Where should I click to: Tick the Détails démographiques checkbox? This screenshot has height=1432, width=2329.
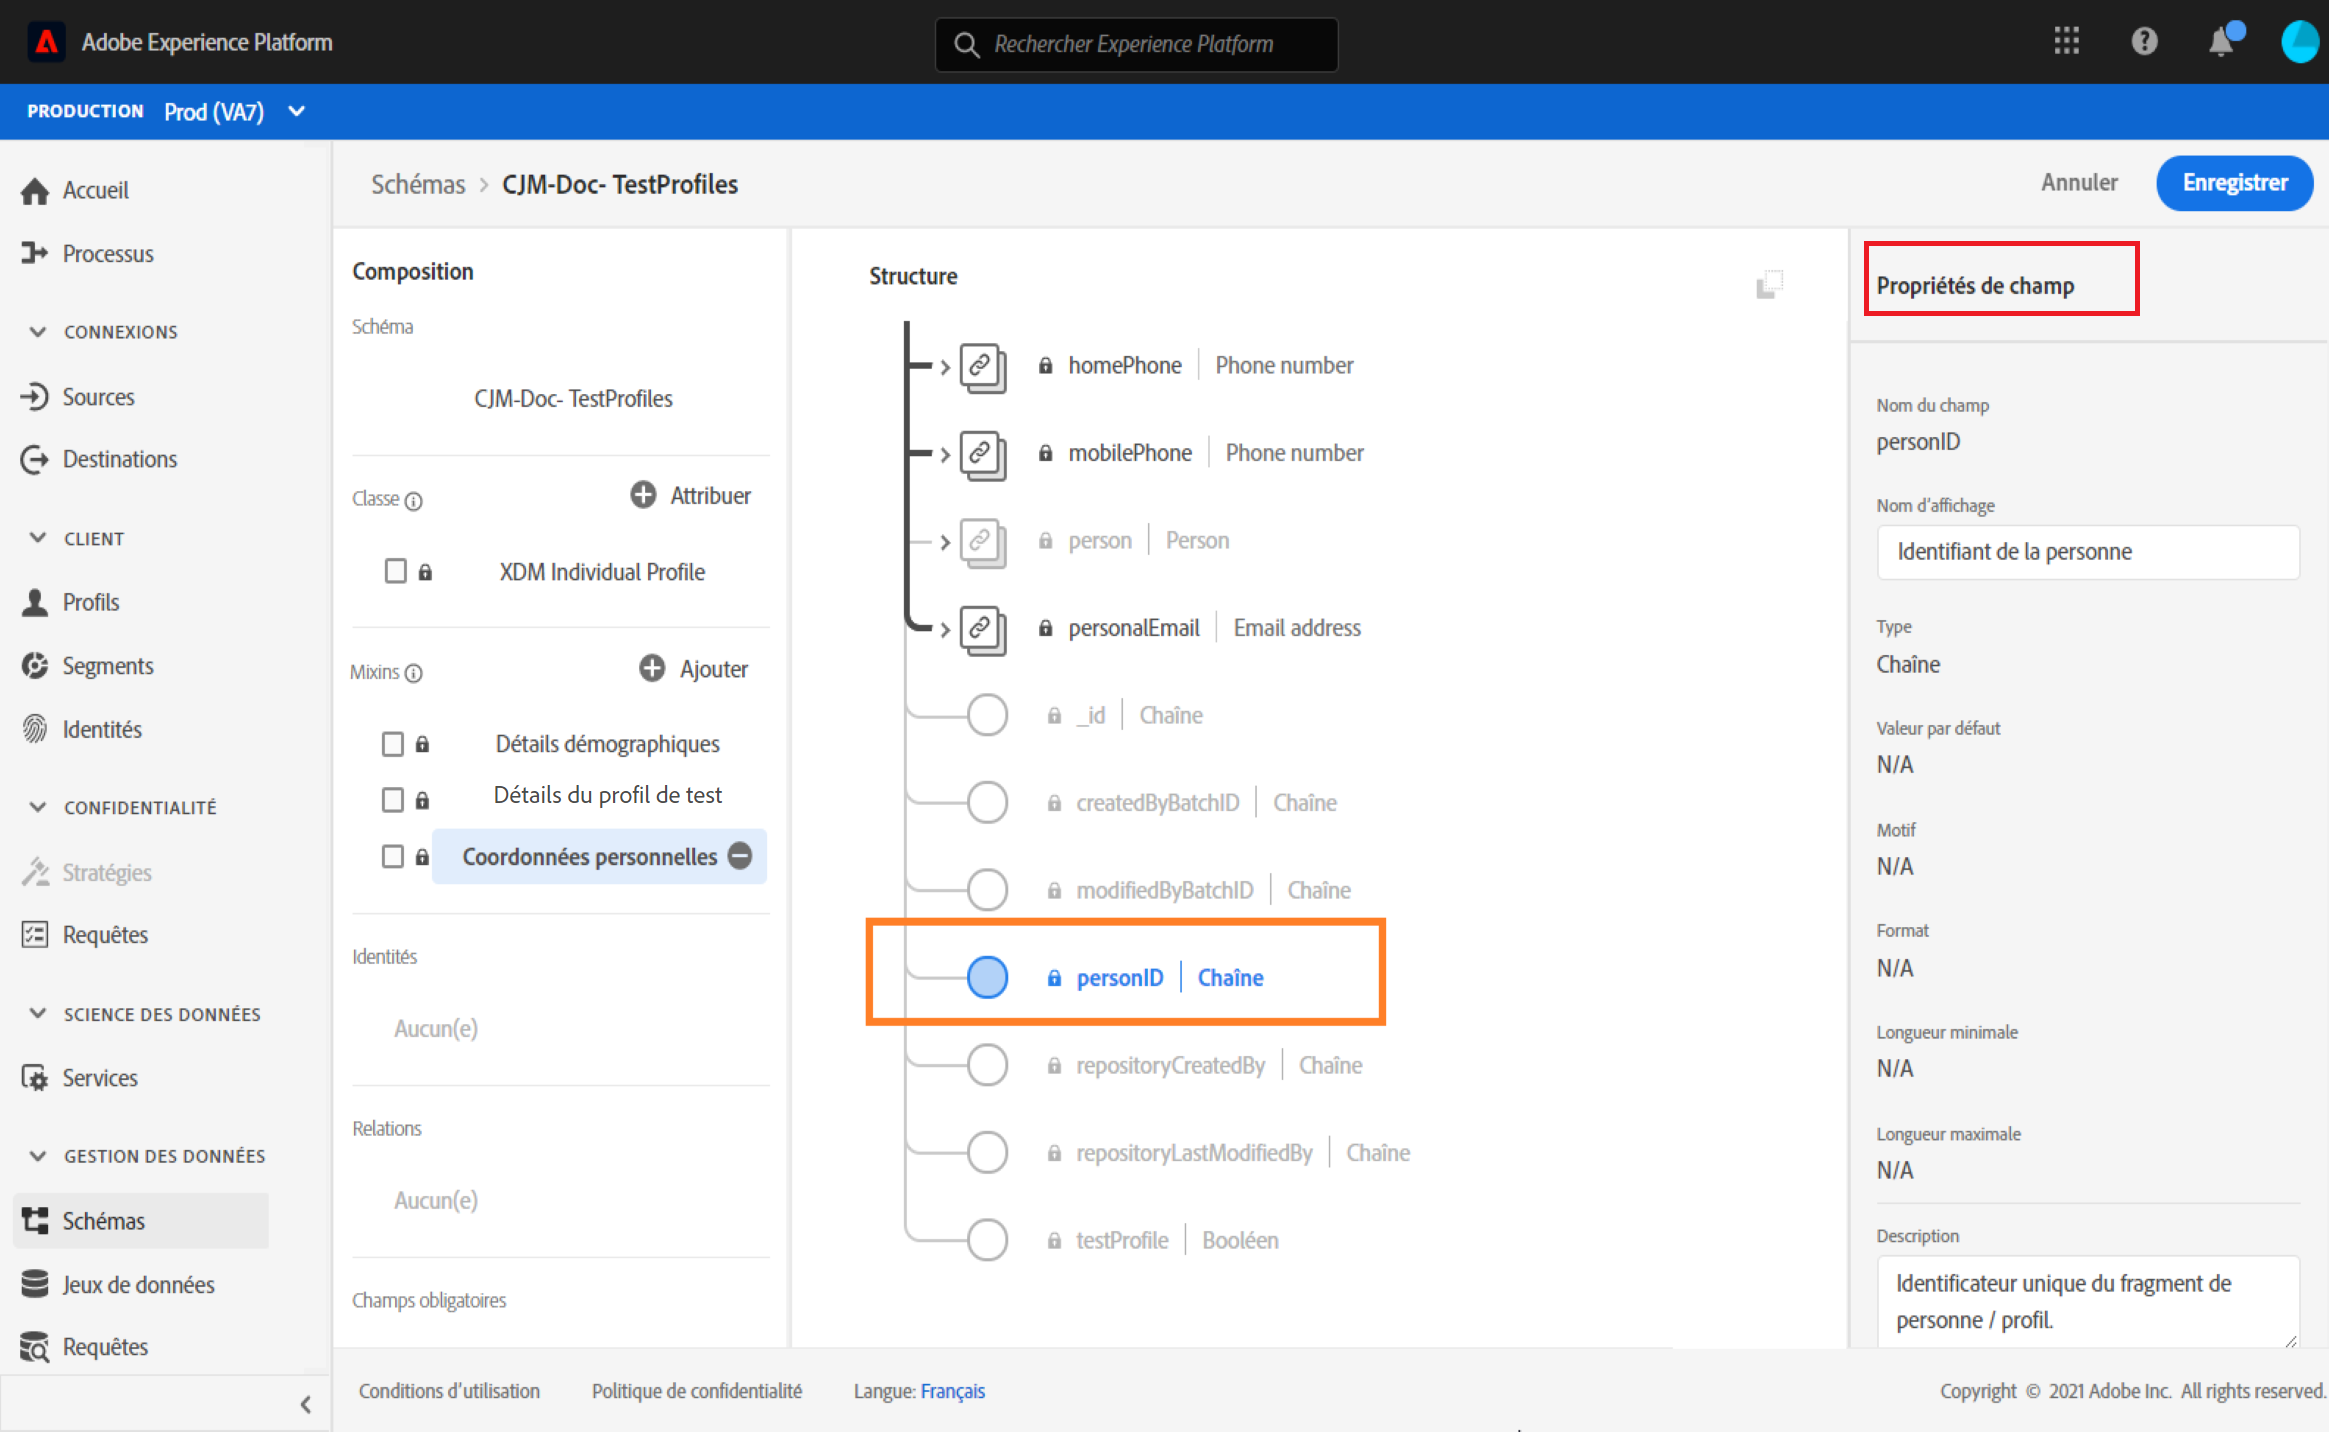point(393,744)
